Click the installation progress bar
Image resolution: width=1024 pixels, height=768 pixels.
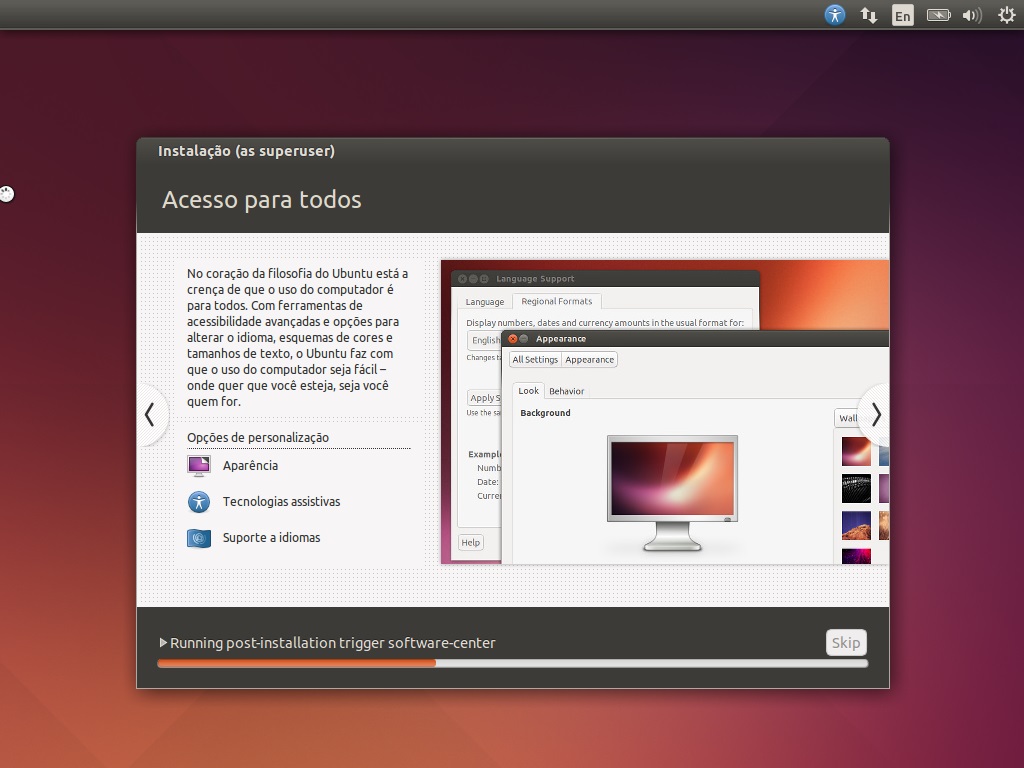(x=512, y=663)
